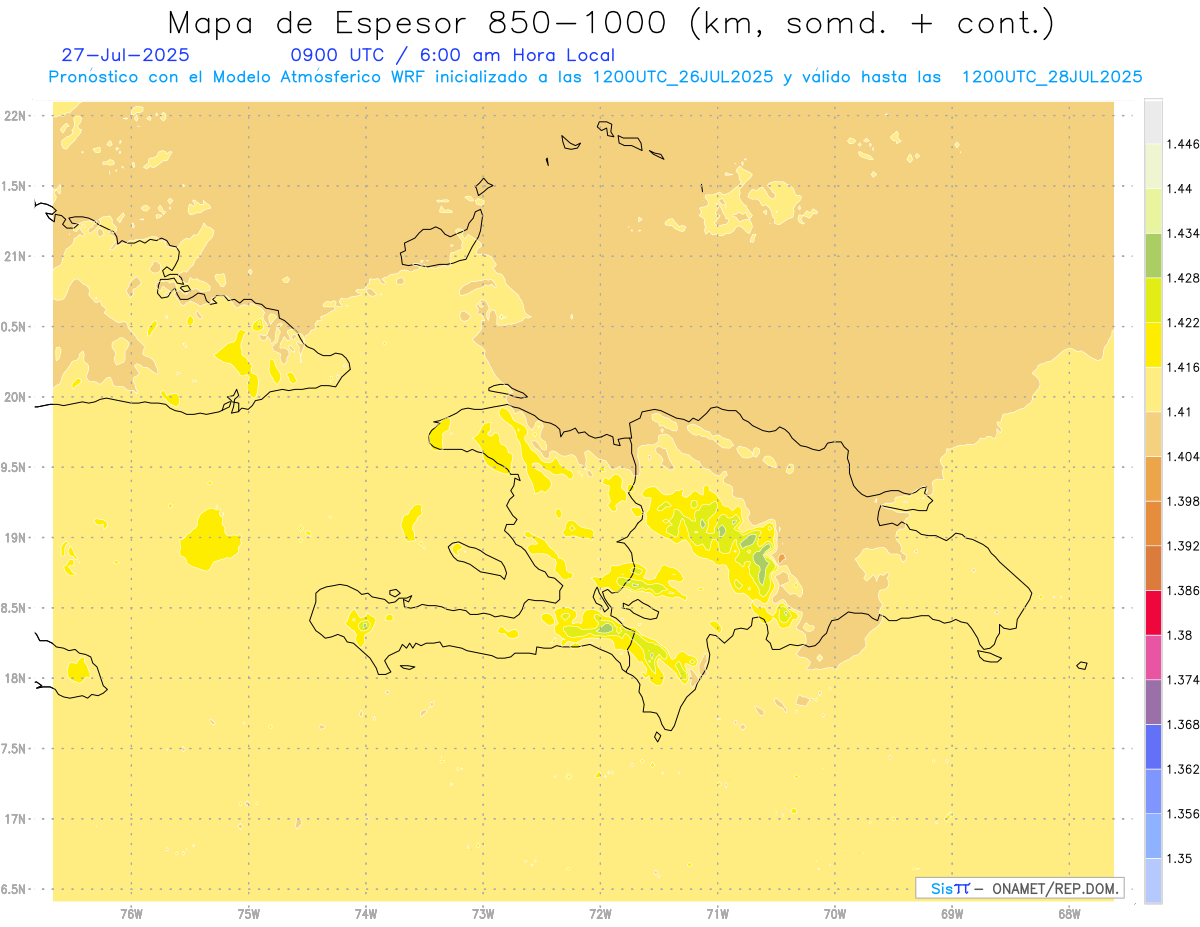1200x927 pixels.
Task: Click the initialization time '1200UTC_26JUL2025'
Action: coord(683,77)
